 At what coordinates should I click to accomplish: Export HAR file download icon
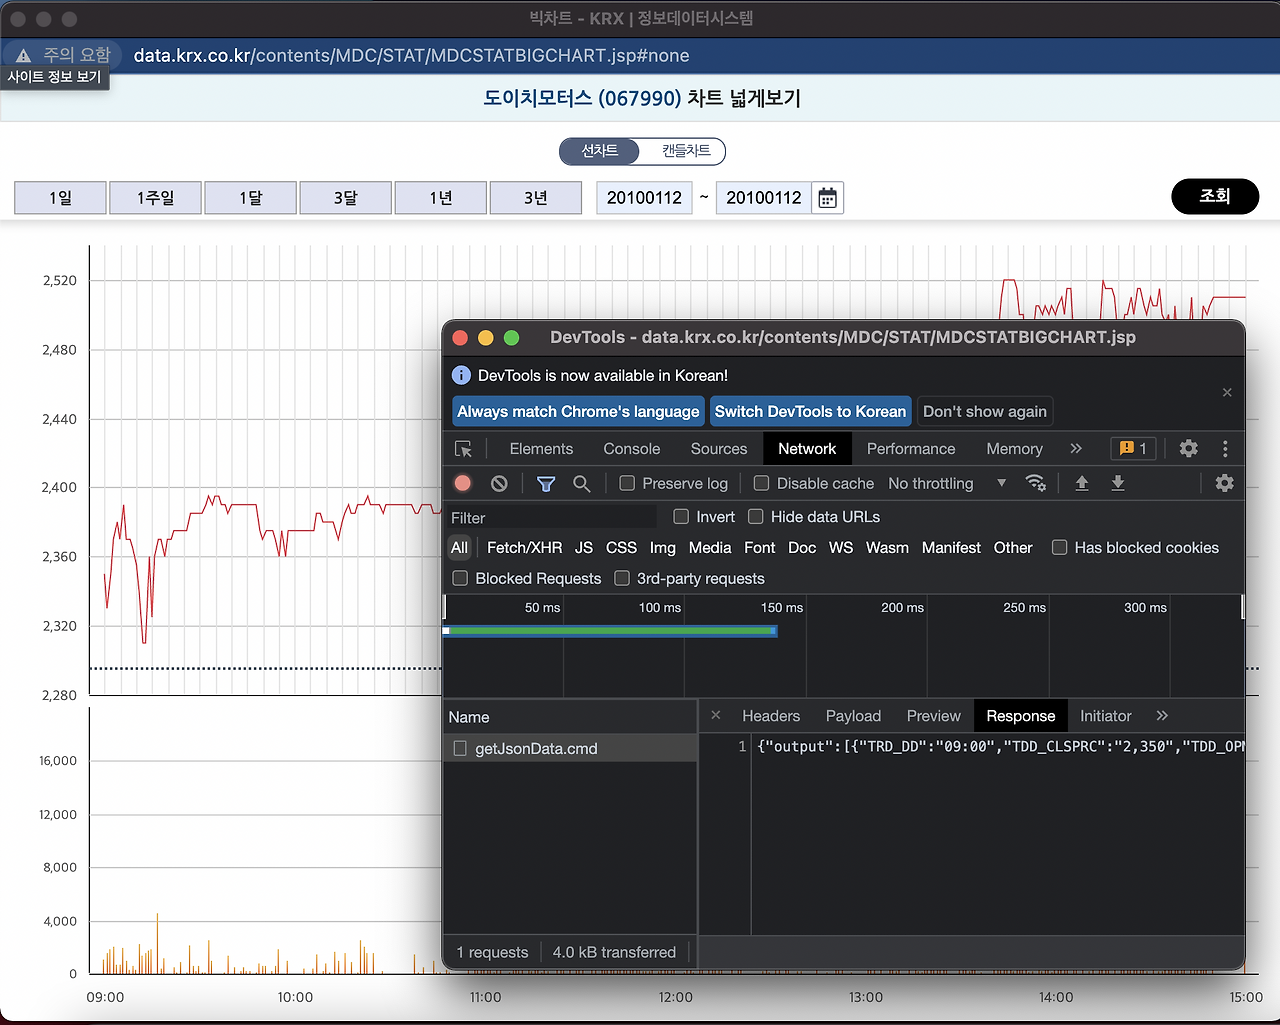pyautogui.click(x=1118, y=483)
